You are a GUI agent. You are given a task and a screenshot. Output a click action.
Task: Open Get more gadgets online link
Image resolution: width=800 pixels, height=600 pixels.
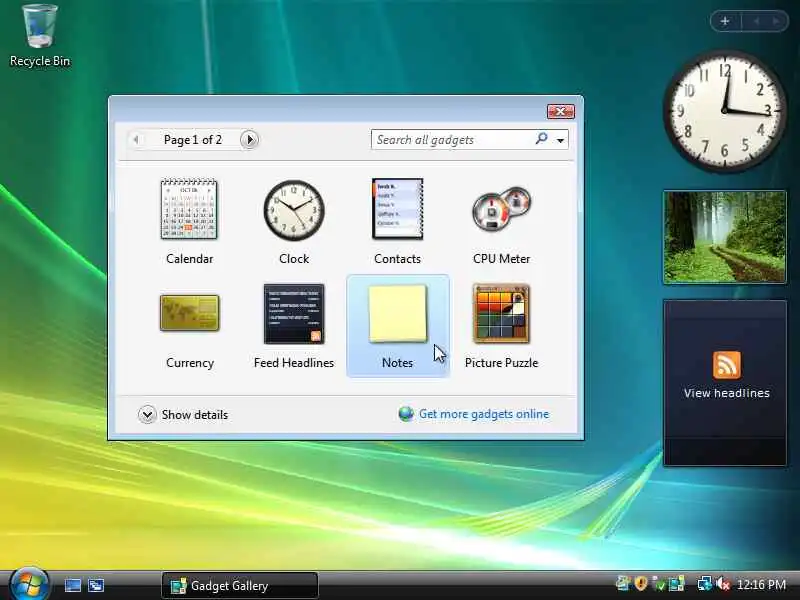pos(484,414)
